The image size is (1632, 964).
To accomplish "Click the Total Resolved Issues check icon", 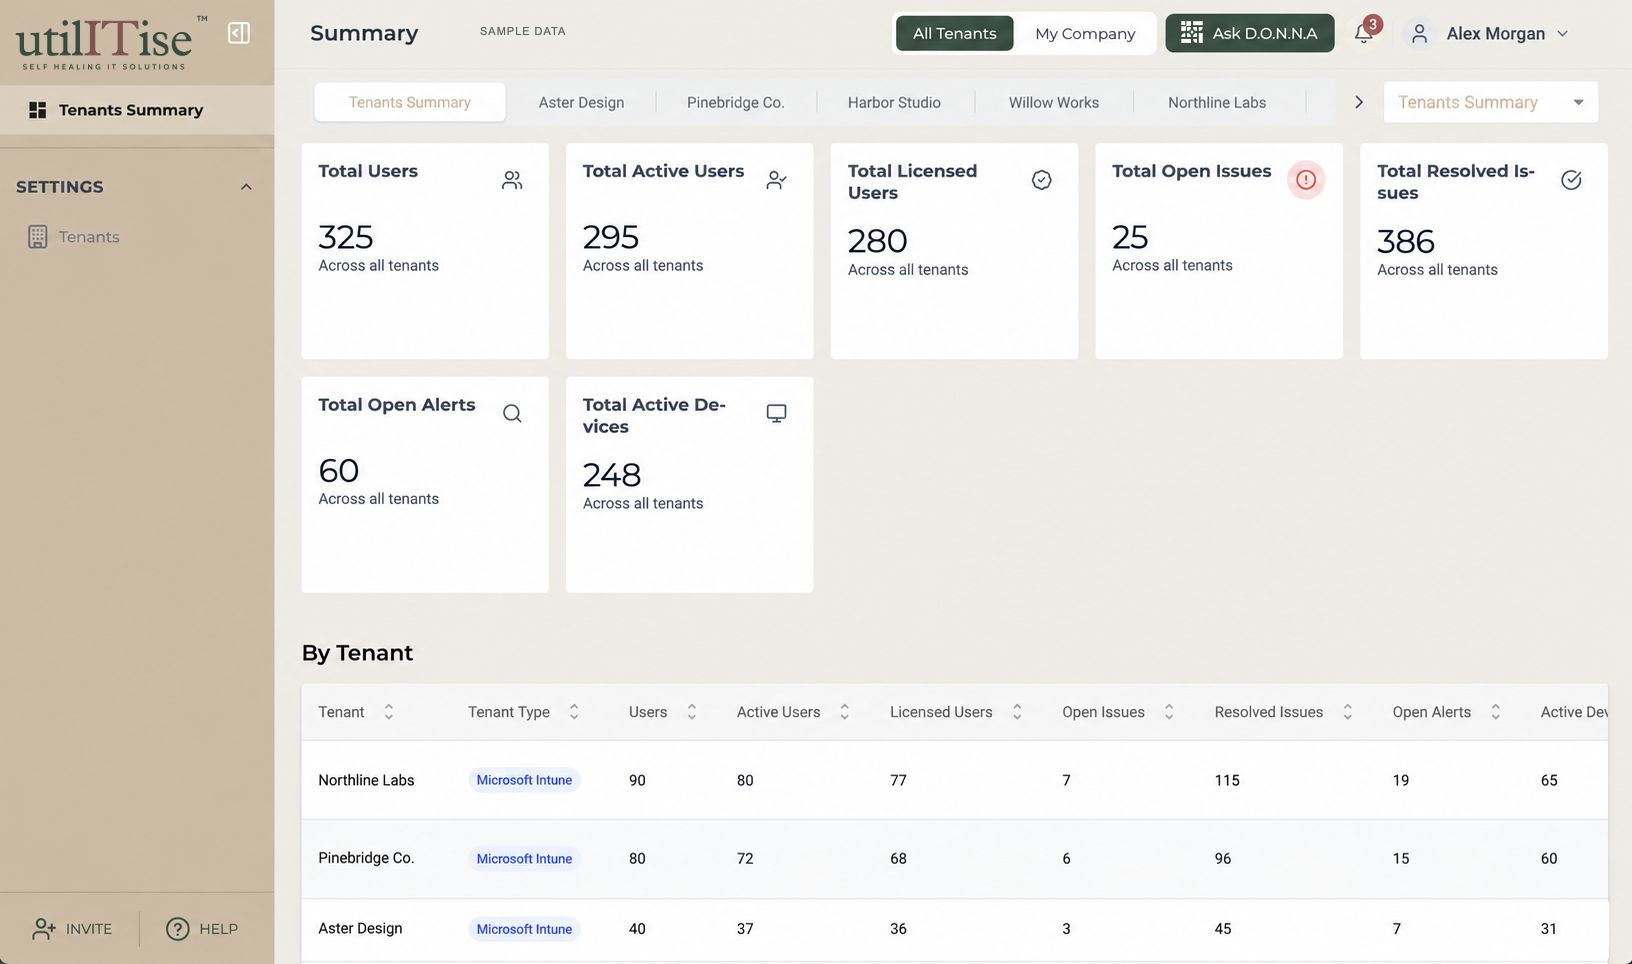I will [1571, 180].
